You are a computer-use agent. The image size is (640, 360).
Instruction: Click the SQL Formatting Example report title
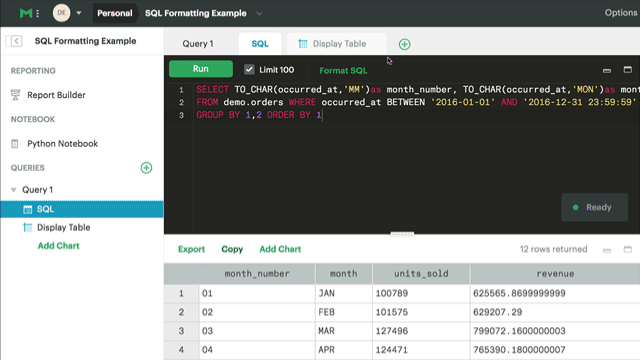[x=196, y=13]
